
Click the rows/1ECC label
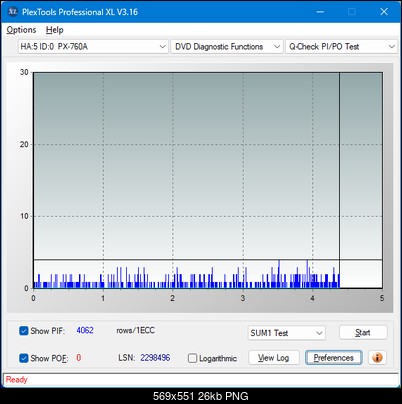pyautogui.click(x=135, y=330)
